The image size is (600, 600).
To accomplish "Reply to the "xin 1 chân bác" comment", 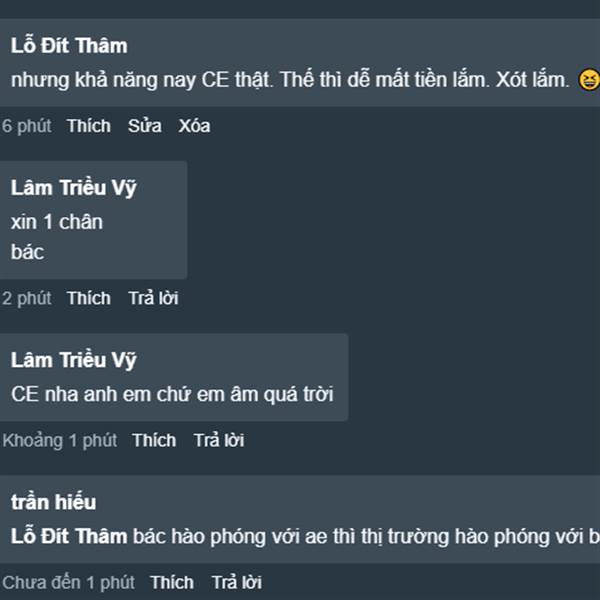I will pyautogui.click(x=153, y=298).
